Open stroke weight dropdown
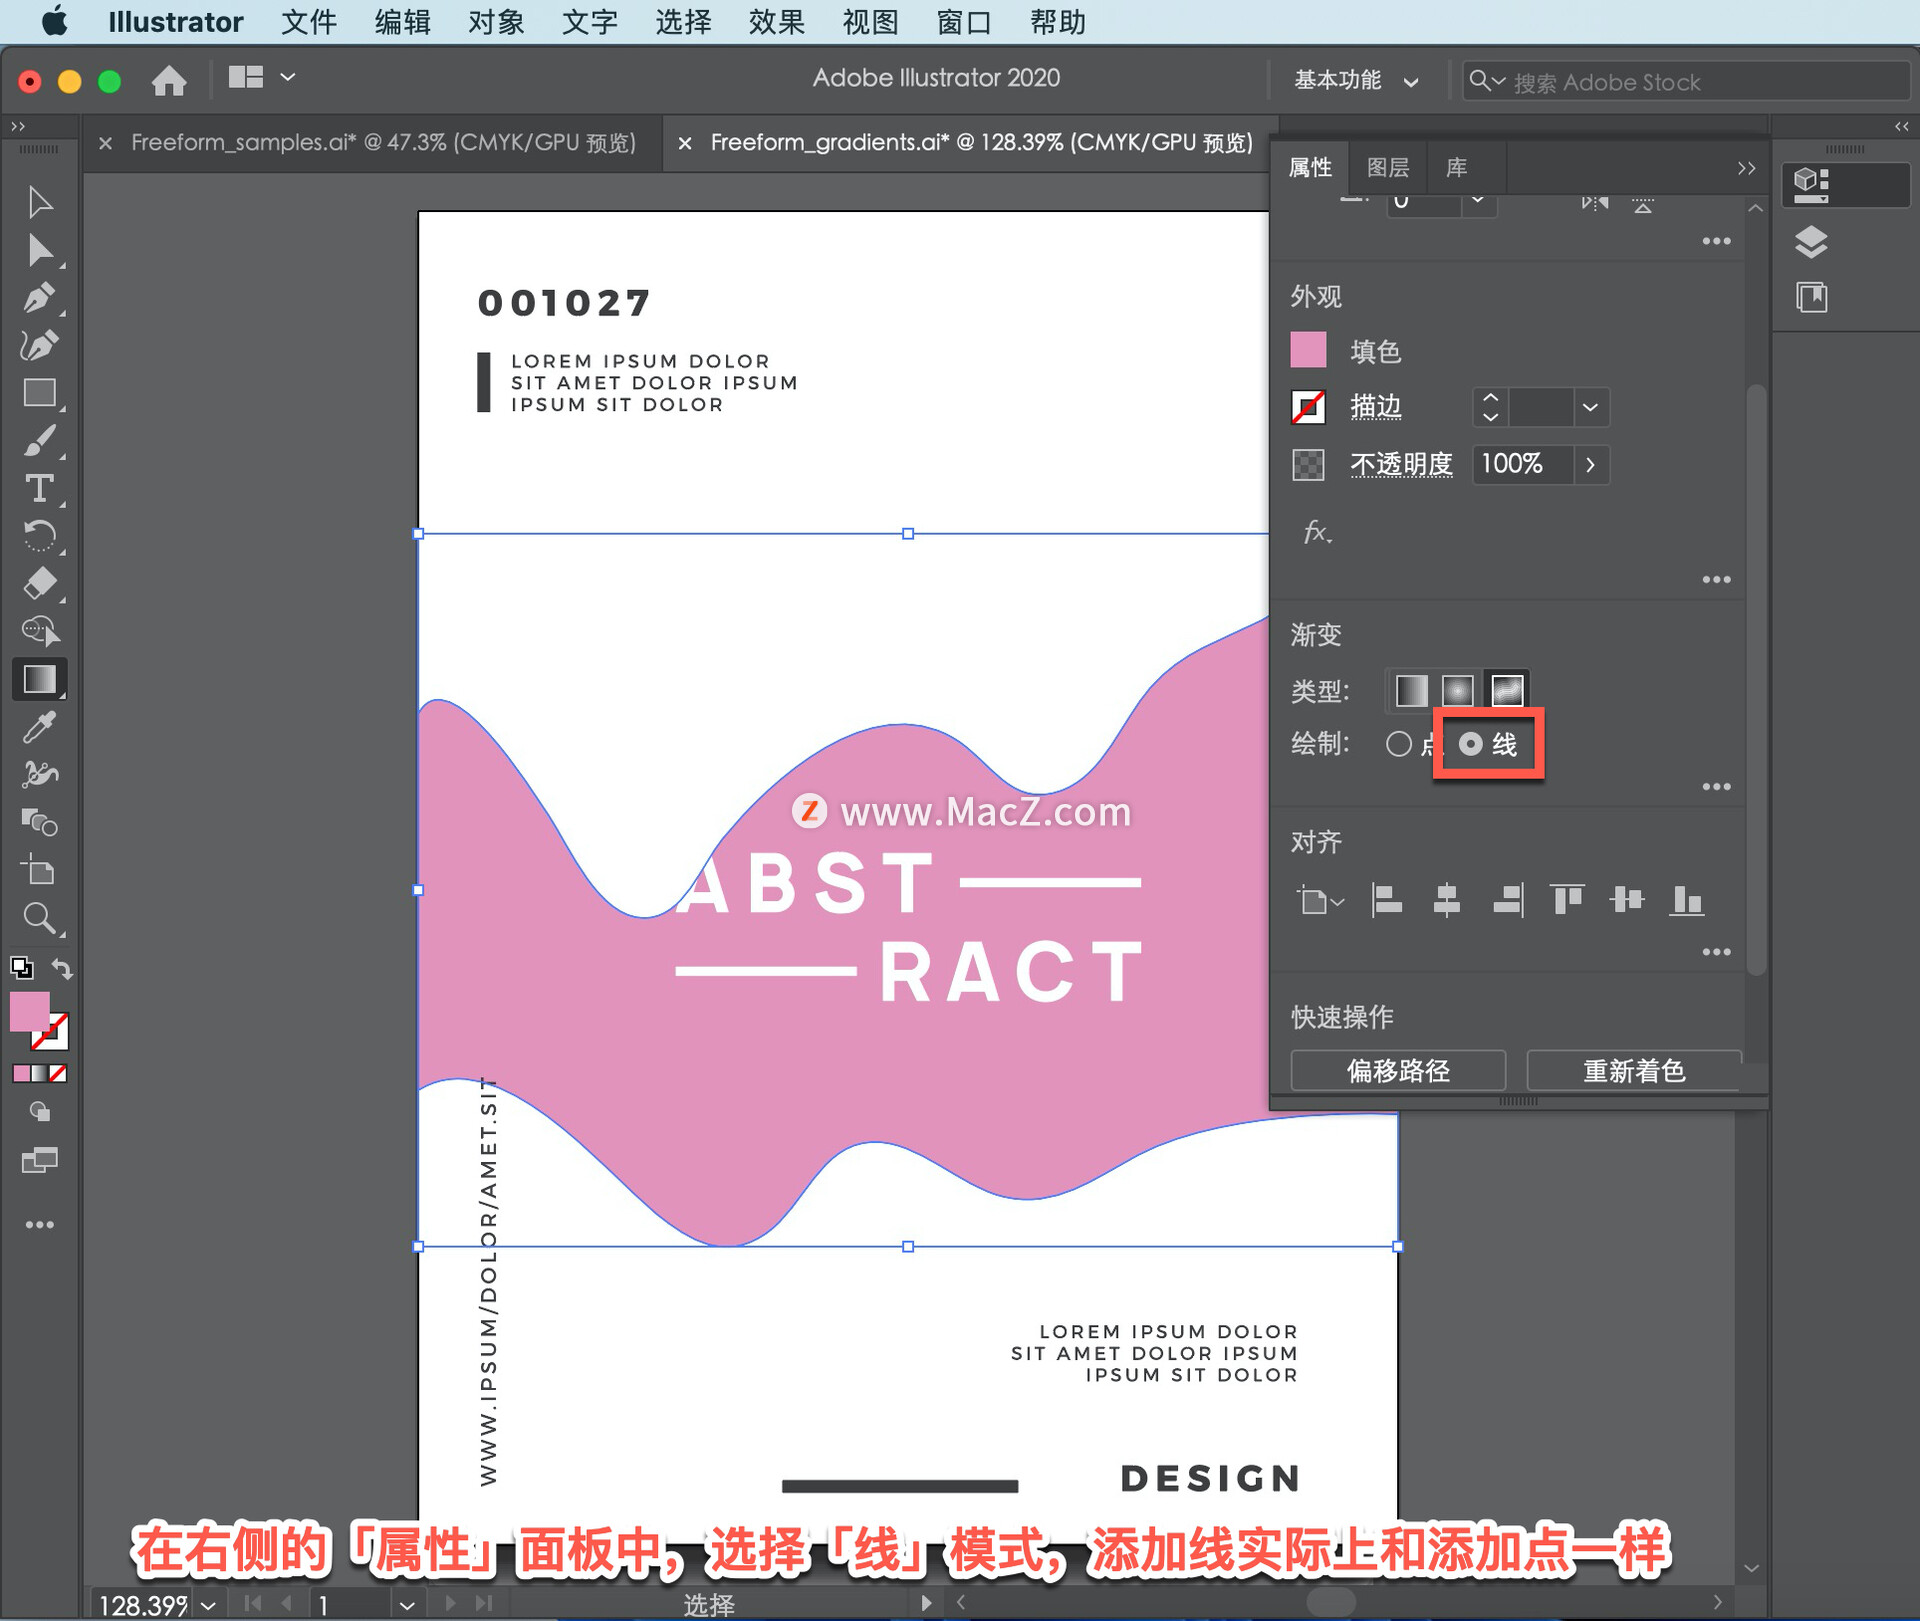Image resolution: width=1920 pixels, height=1621 pixels. pyautogui.click(x=1590, y=408)
